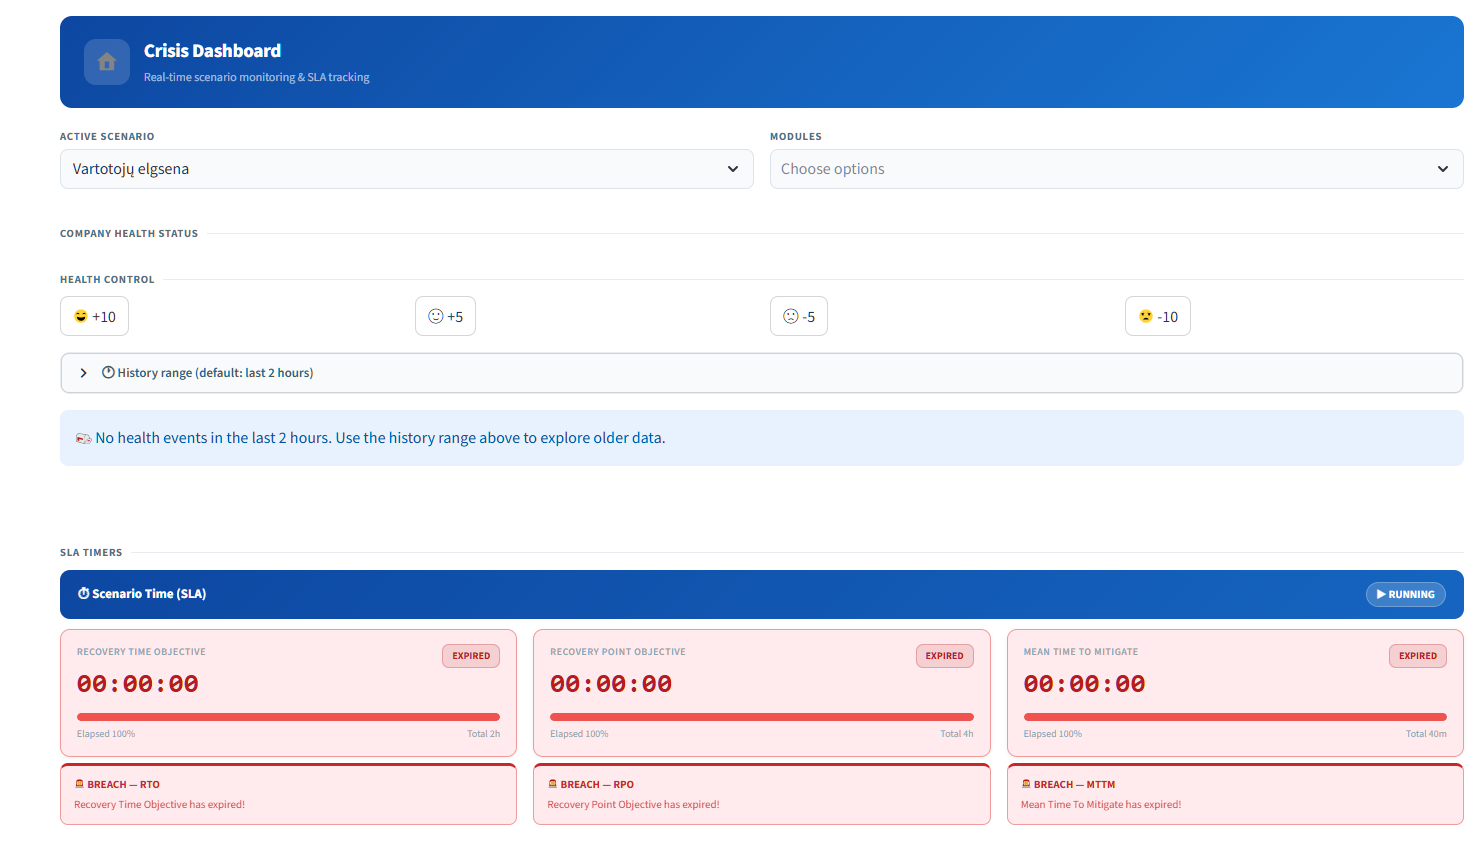
Task: Apply -5 health with frowning face button
Action: [x=799, y=316]
